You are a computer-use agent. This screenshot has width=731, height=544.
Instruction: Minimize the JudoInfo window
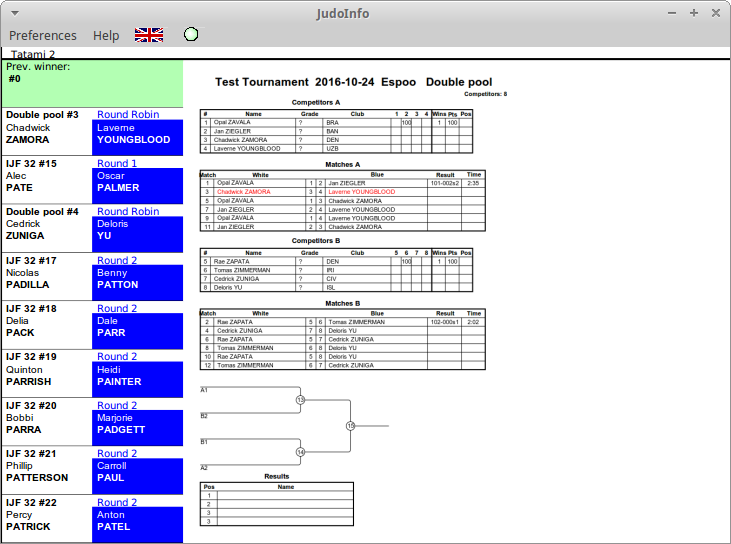point(673,13)
